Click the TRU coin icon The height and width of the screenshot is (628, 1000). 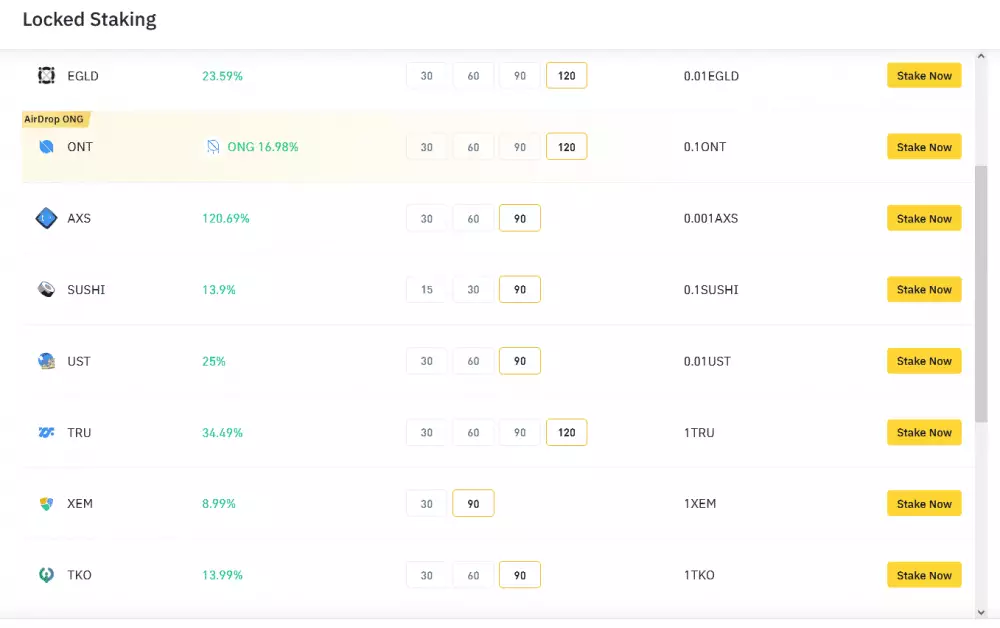click(46, 433)
